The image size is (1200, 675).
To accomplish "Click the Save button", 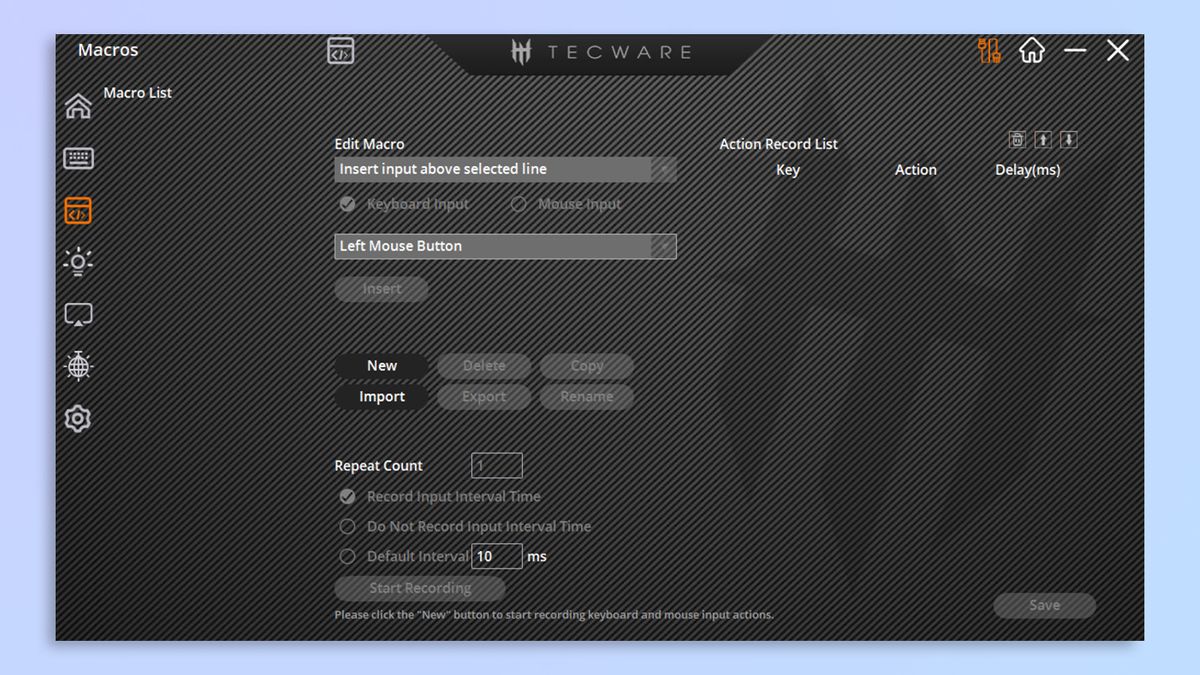I will [1044, 605].
